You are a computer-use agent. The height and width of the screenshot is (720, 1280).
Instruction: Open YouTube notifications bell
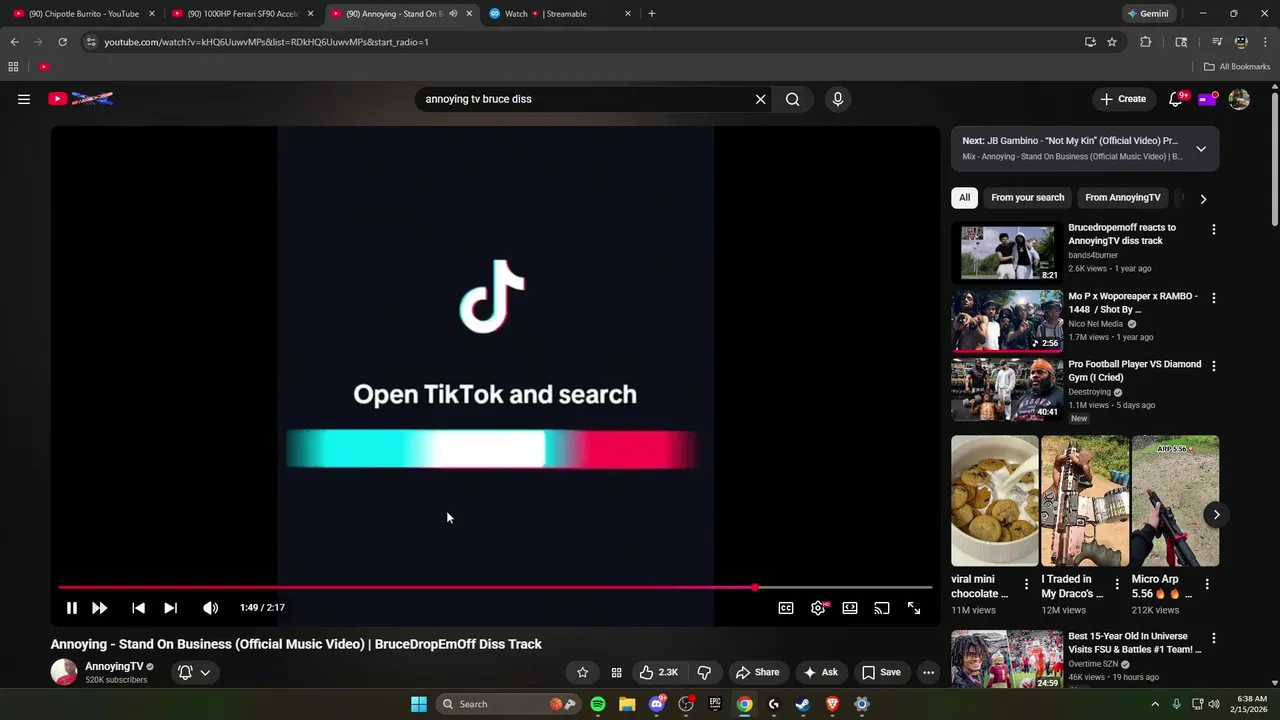tap(1177, 99)
